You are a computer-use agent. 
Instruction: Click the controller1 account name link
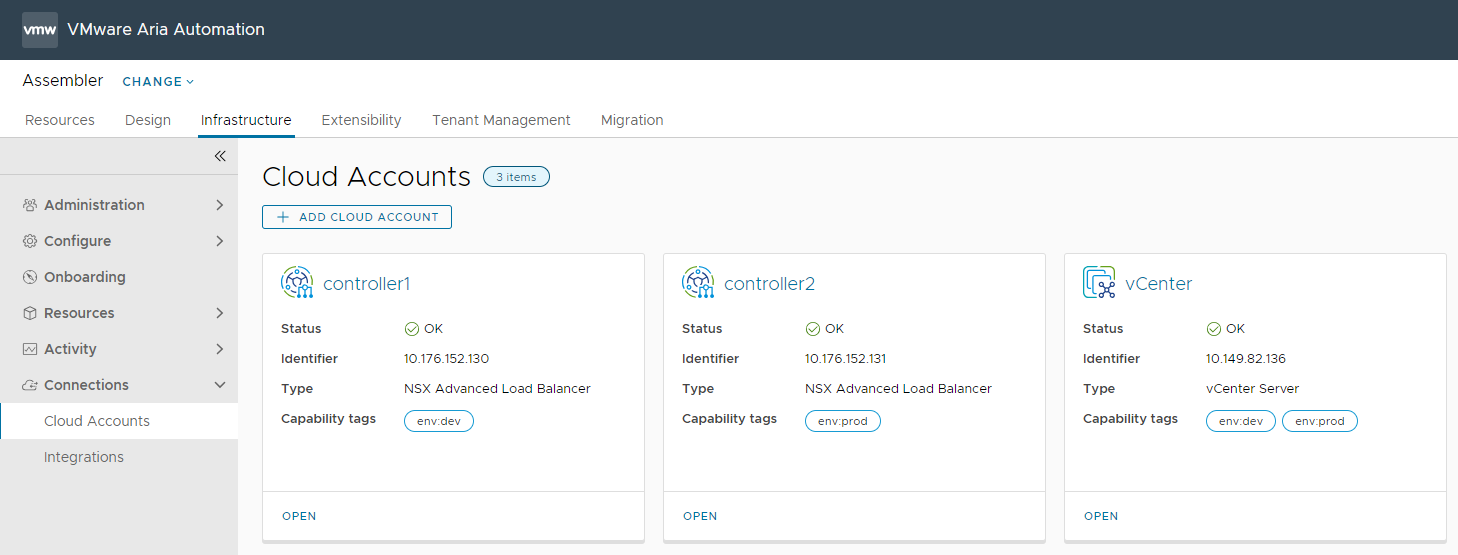pos(367,284)
